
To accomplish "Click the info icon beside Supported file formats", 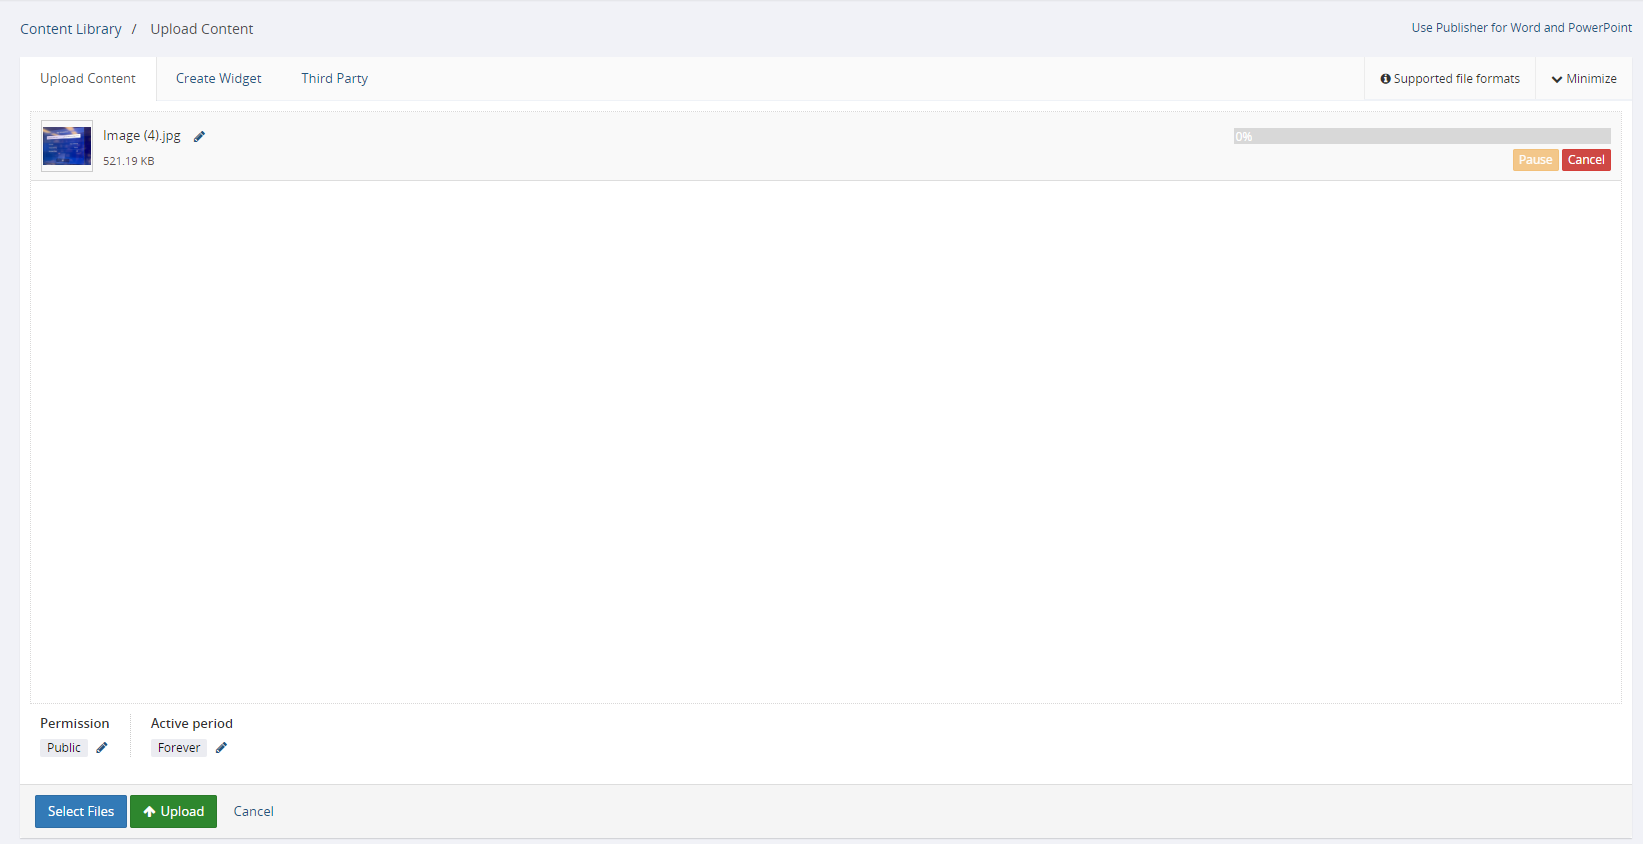I will pos(1386,79).
